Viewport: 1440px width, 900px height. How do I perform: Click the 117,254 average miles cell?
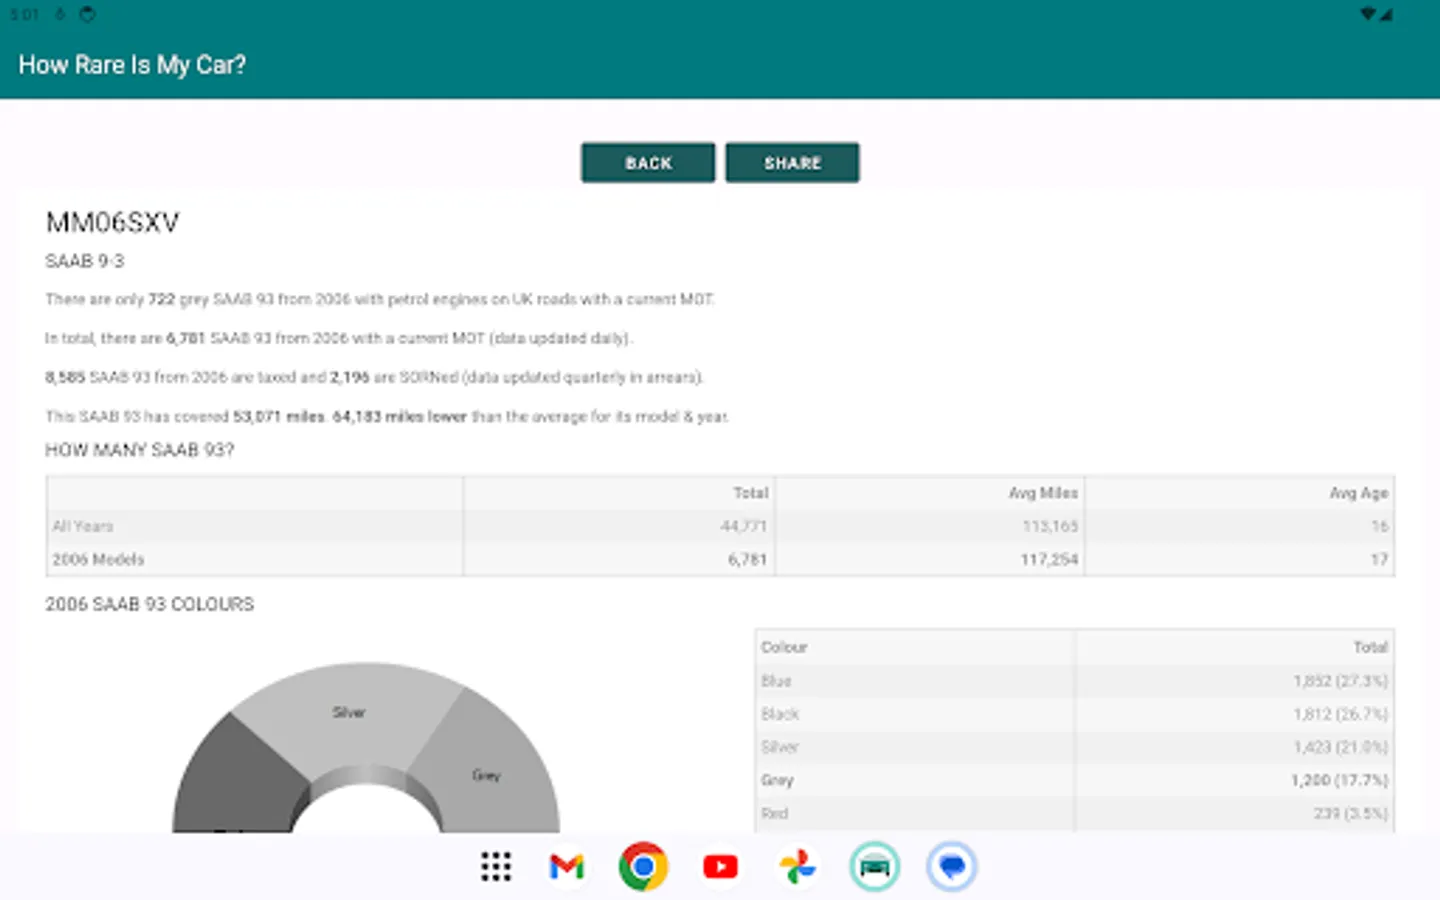tap(1049, 559)
